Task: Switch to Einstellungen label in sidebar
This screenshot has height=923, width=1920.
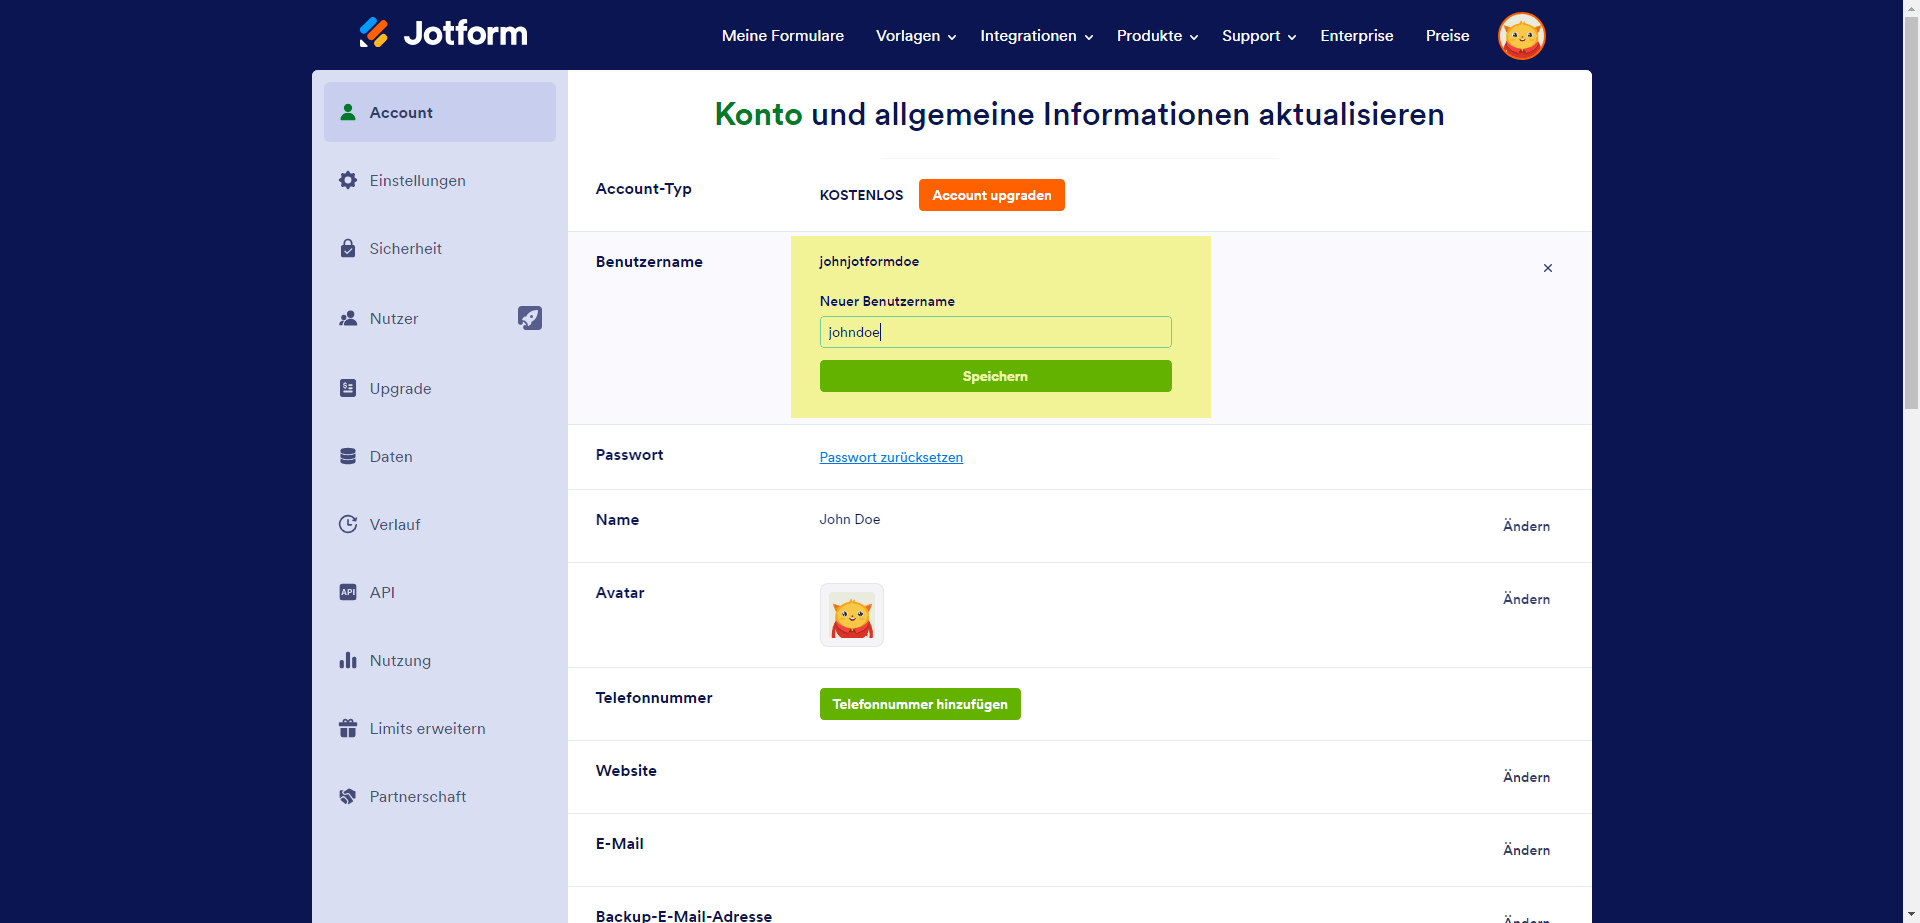Action: point(418,181)
